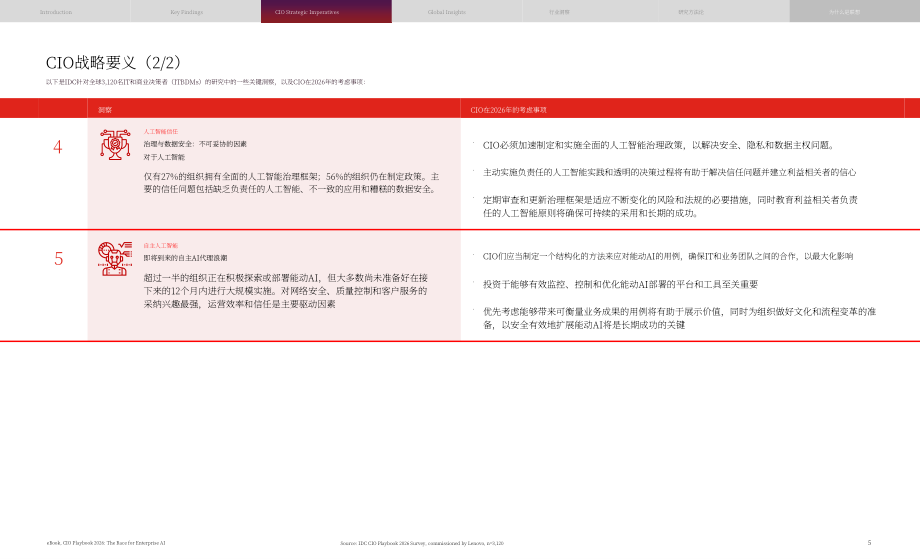Select the CIO Strategic Imperatives tab

click(326, 11)
